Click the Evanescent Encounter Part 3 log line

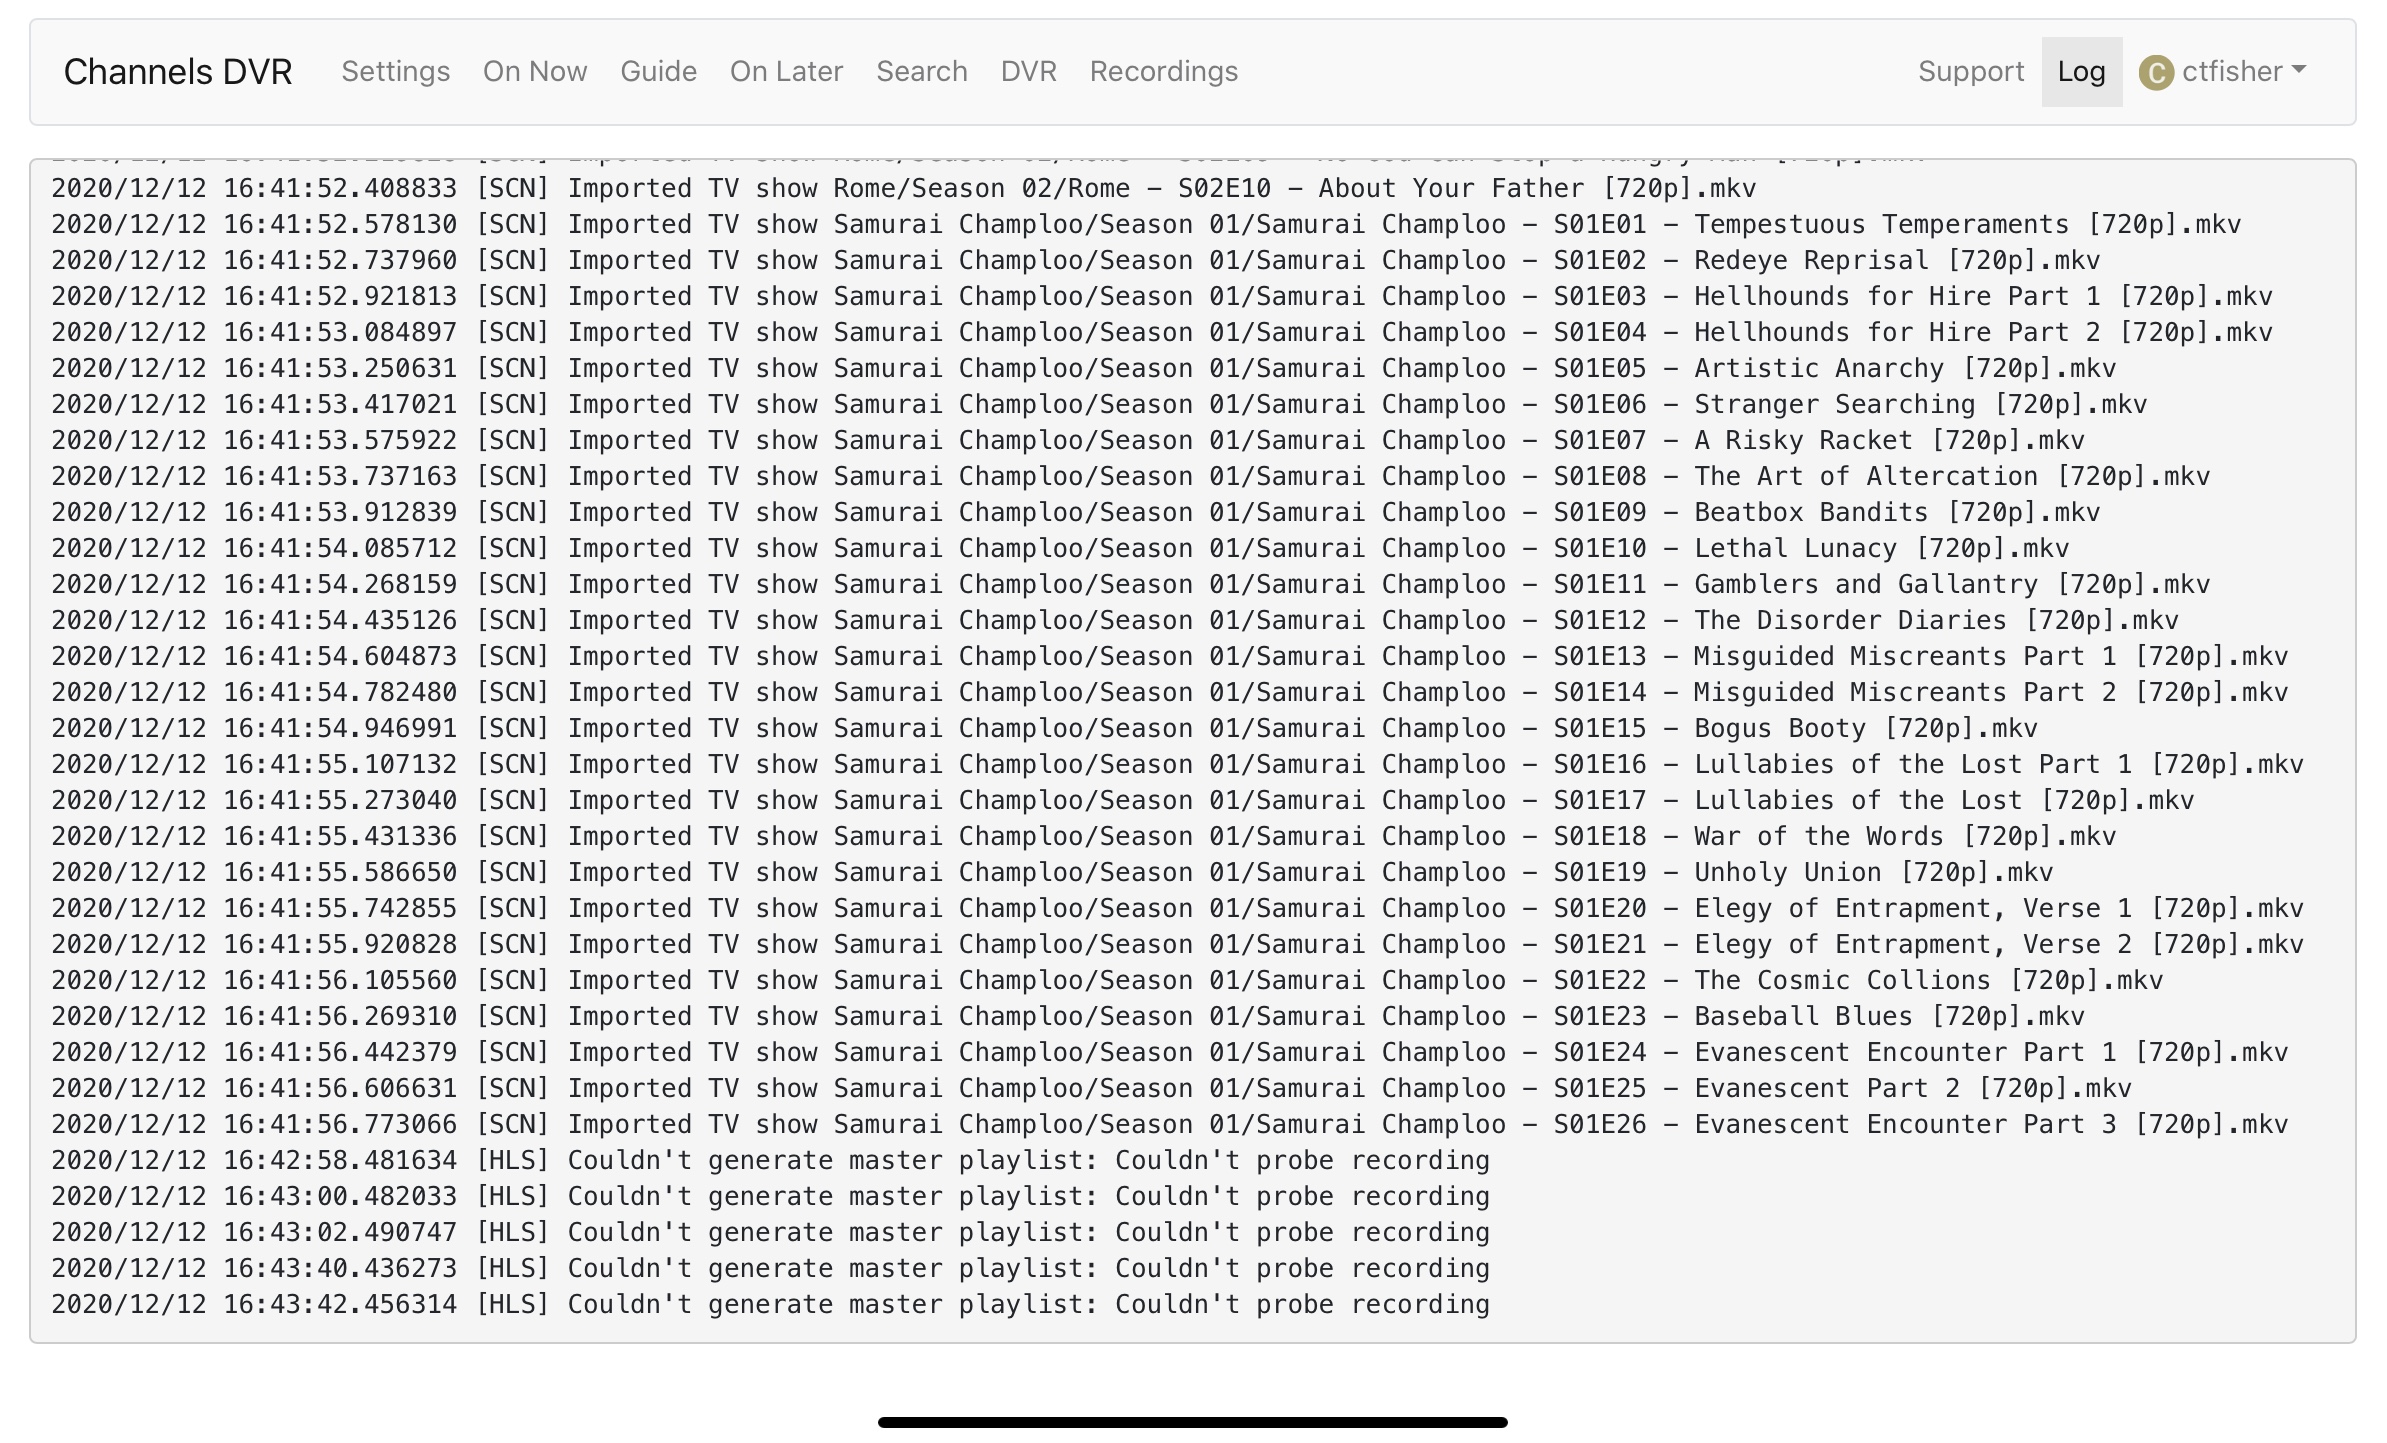pyautogui.click(x=1169, y=1125)
